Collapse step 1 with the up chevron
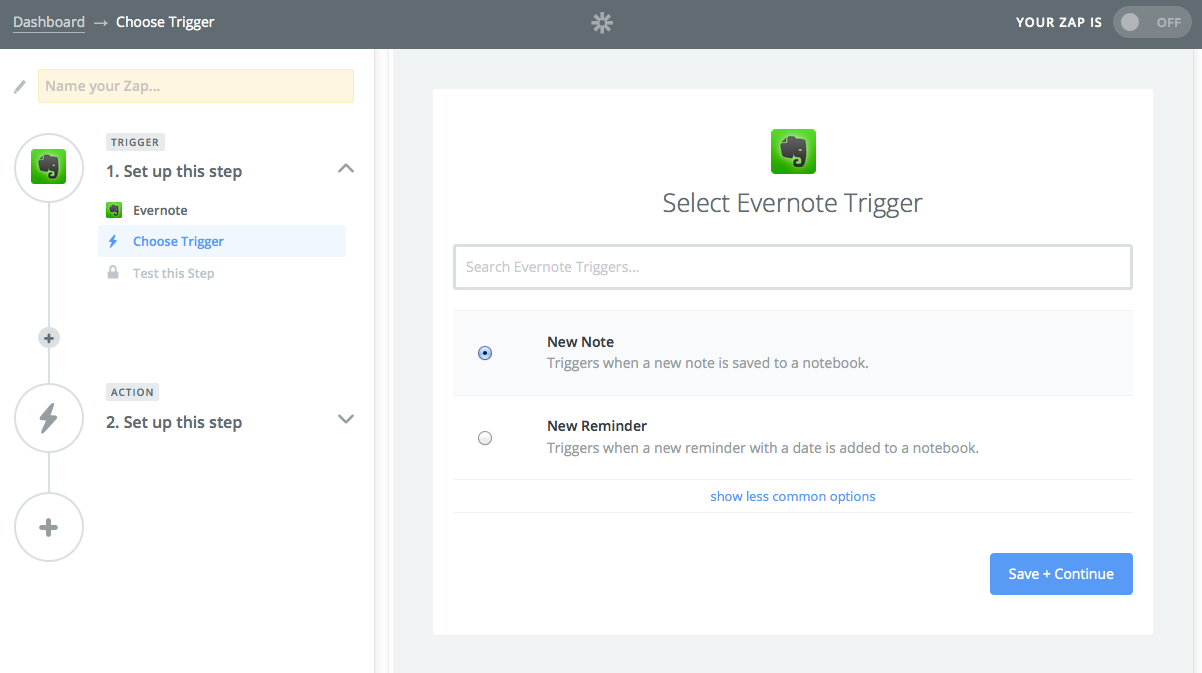 pos(346,169)
